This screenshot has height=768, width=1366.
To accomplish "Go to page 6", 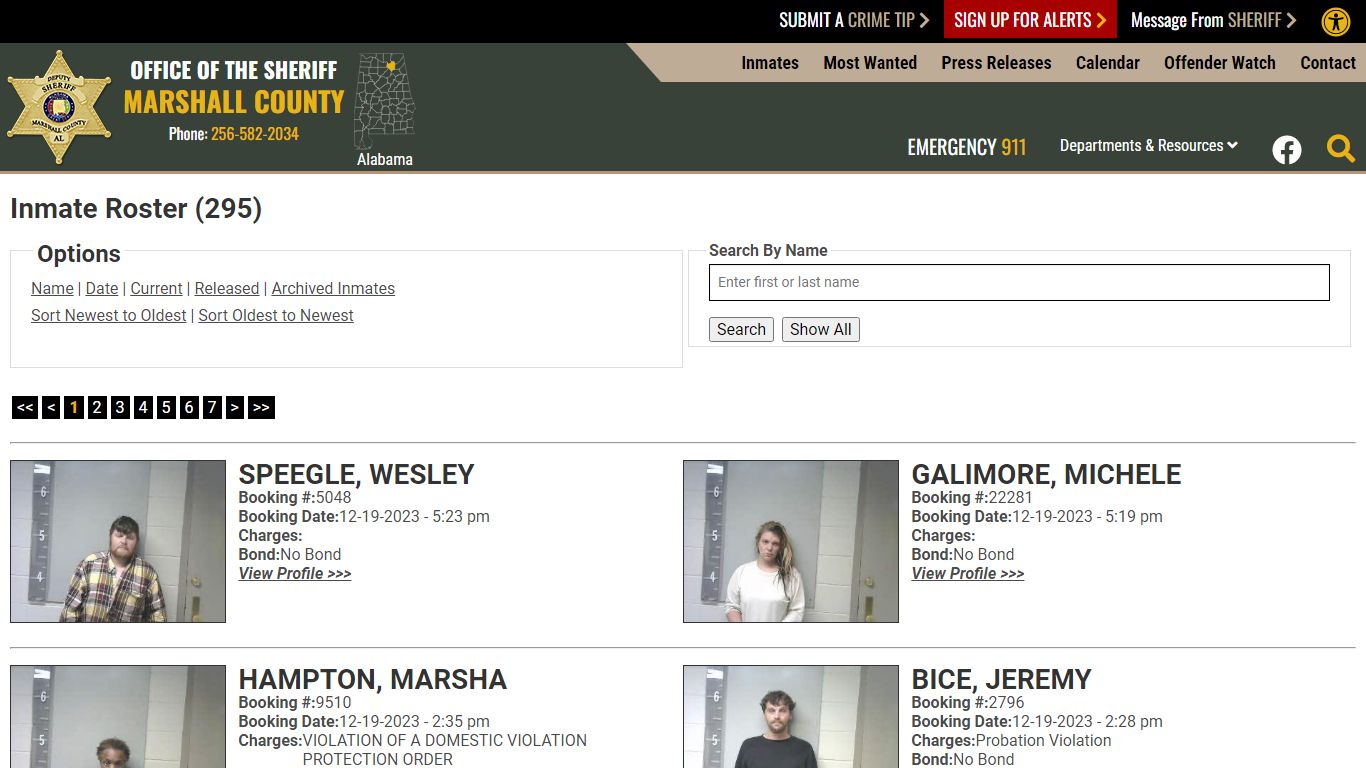I will pyautogui.click(x=189, y=407).
